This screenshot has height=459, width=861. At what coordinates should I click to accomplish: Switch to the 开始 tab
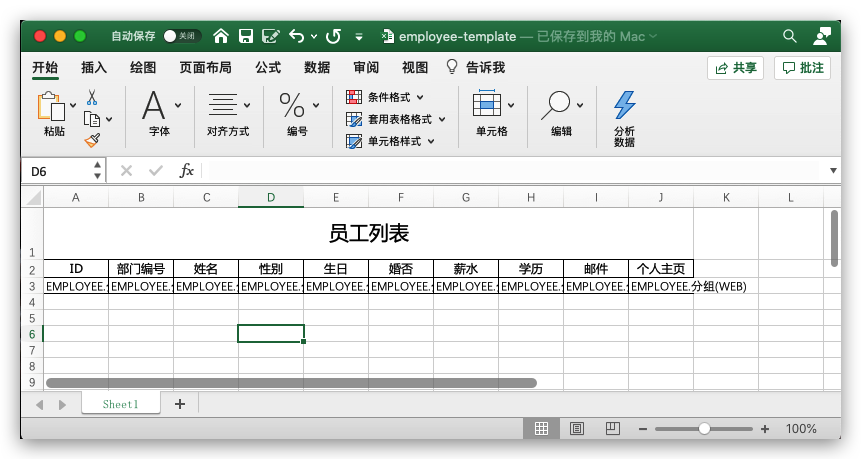click(x=45, y=68)
